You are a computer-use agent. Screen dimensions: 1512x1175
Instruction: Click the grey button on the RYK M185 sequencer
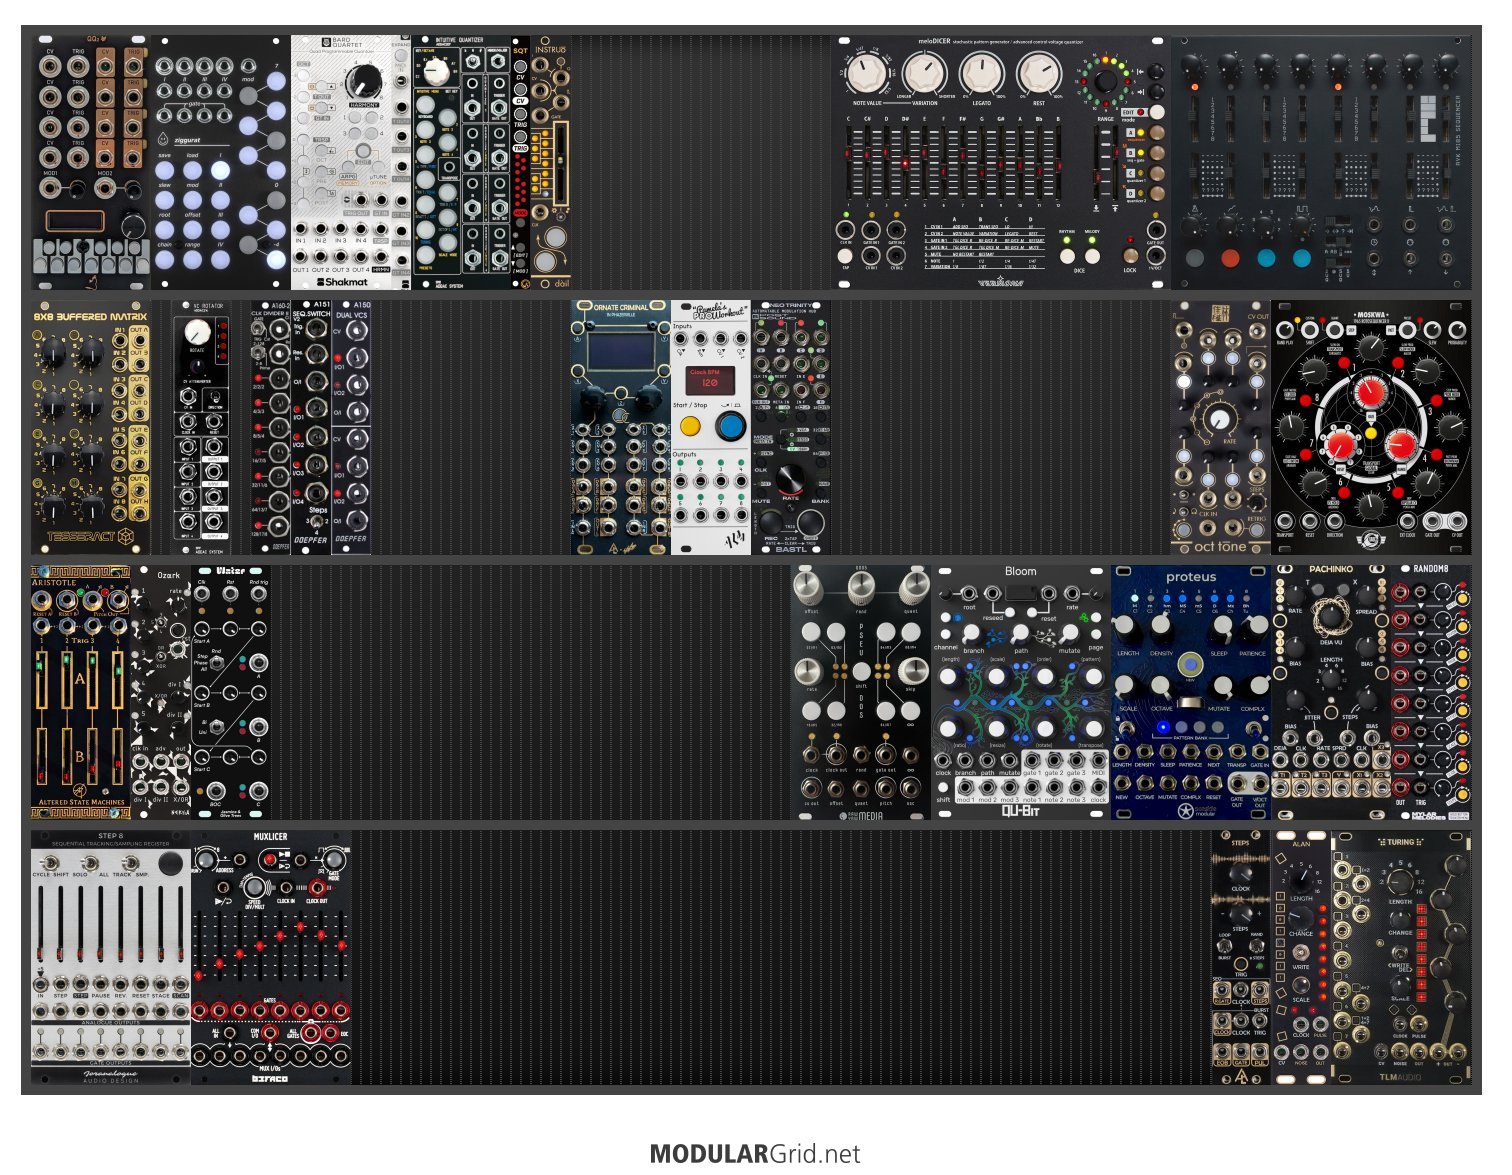pyautogui.click(x=1194, y=258)
